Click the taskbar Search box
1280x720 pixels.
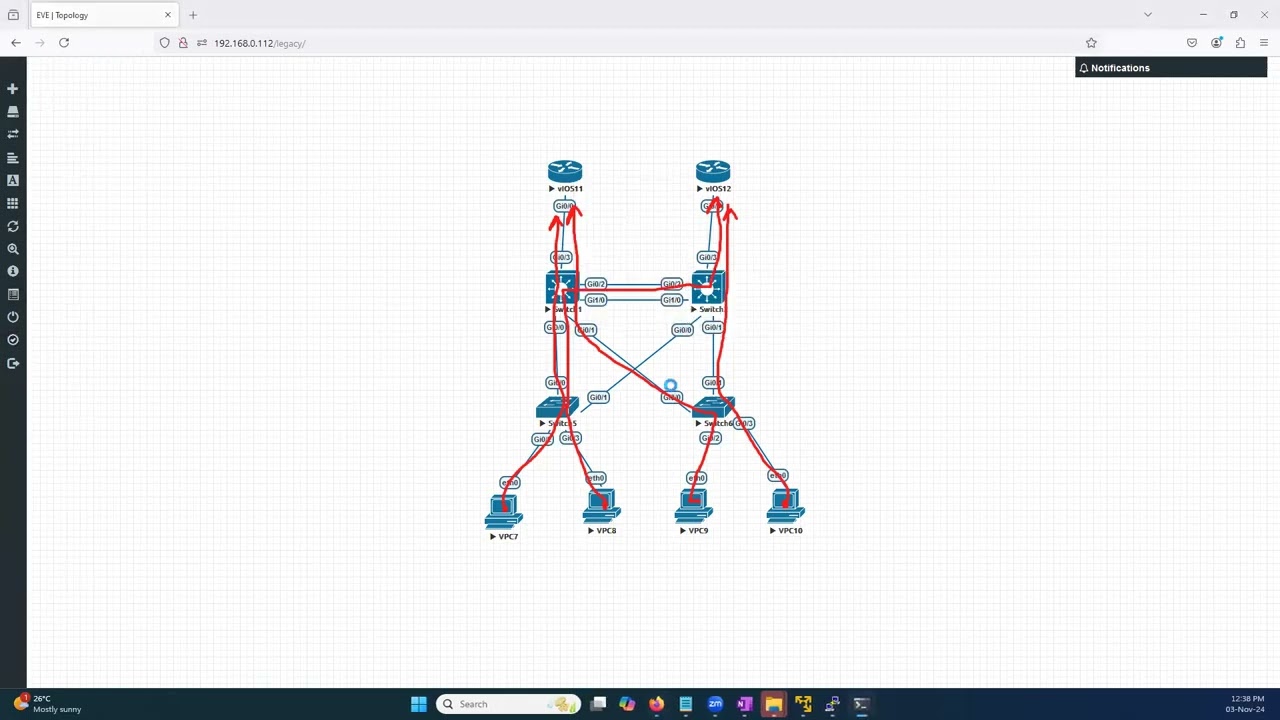tap(509, 704)
